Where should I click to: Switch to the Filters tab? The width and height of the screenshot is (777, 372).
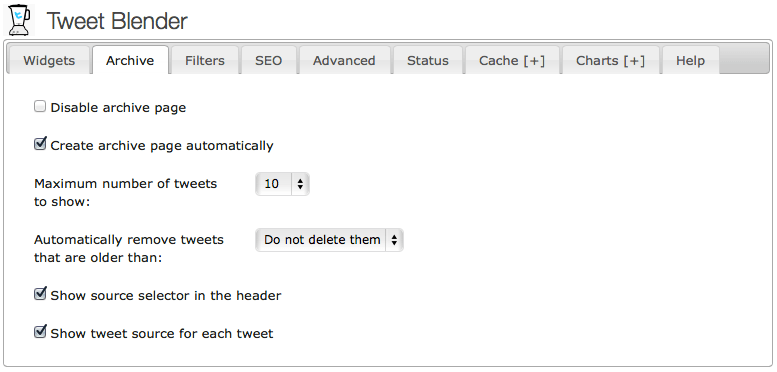205,60
